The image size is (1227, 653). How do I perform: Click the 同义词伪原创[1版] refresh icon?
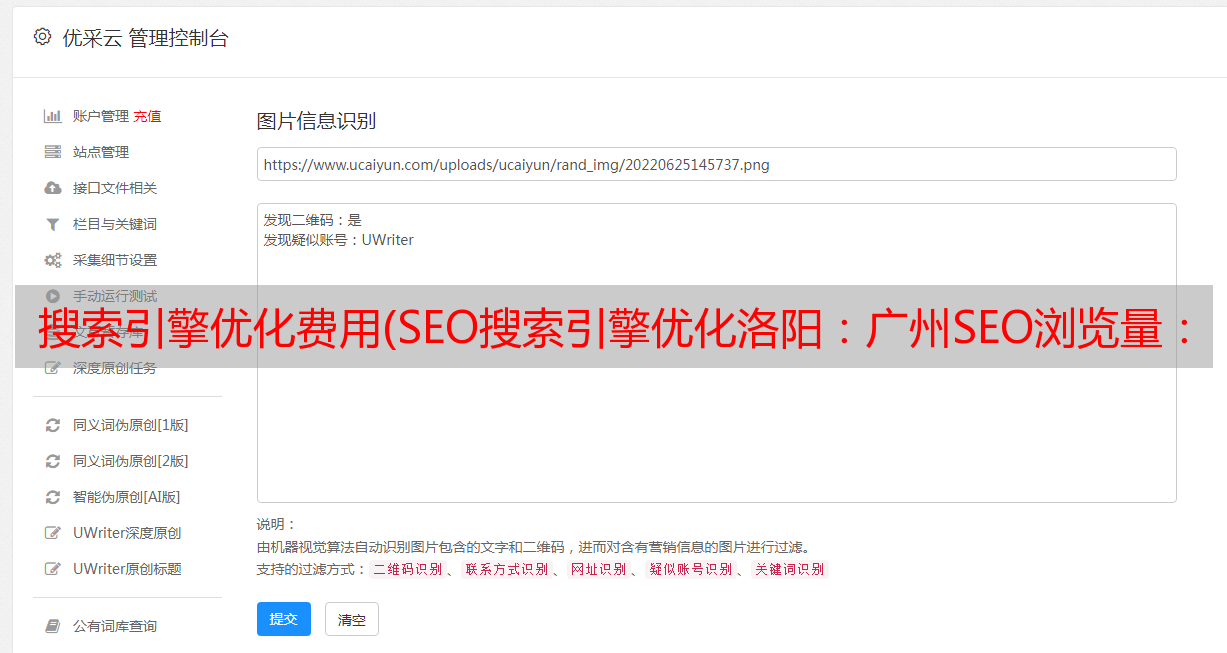tap(53, 425)
